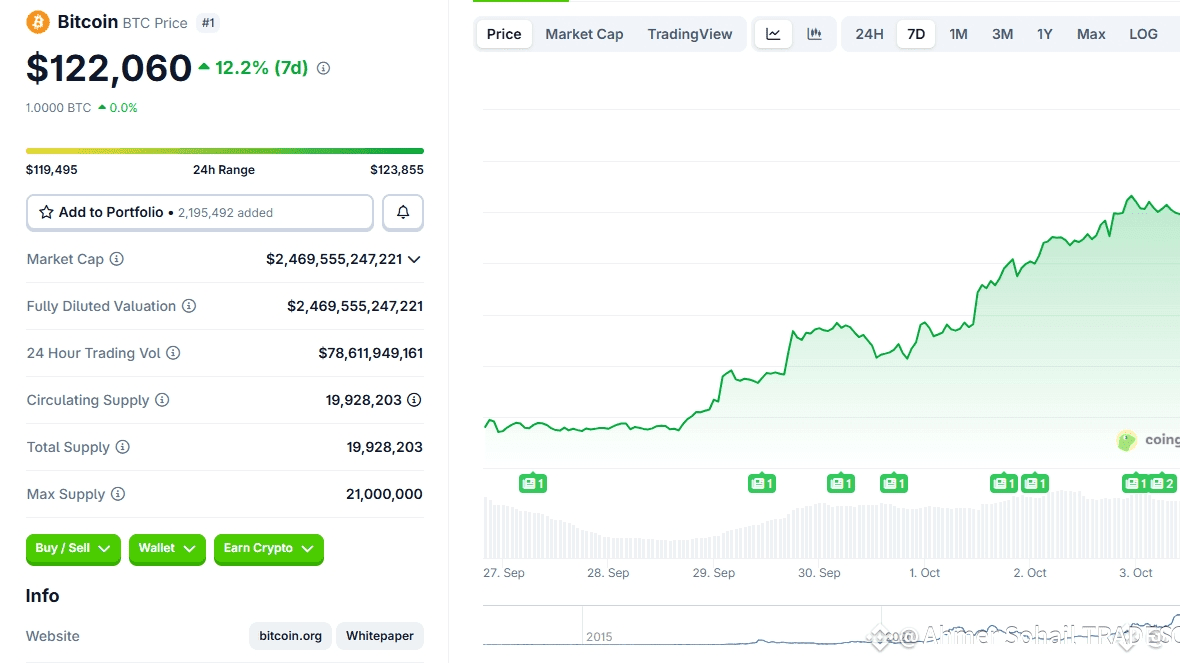Click the Total Supply value 19,928,203
The image size is (1180, 663).
tap(384, 447)
